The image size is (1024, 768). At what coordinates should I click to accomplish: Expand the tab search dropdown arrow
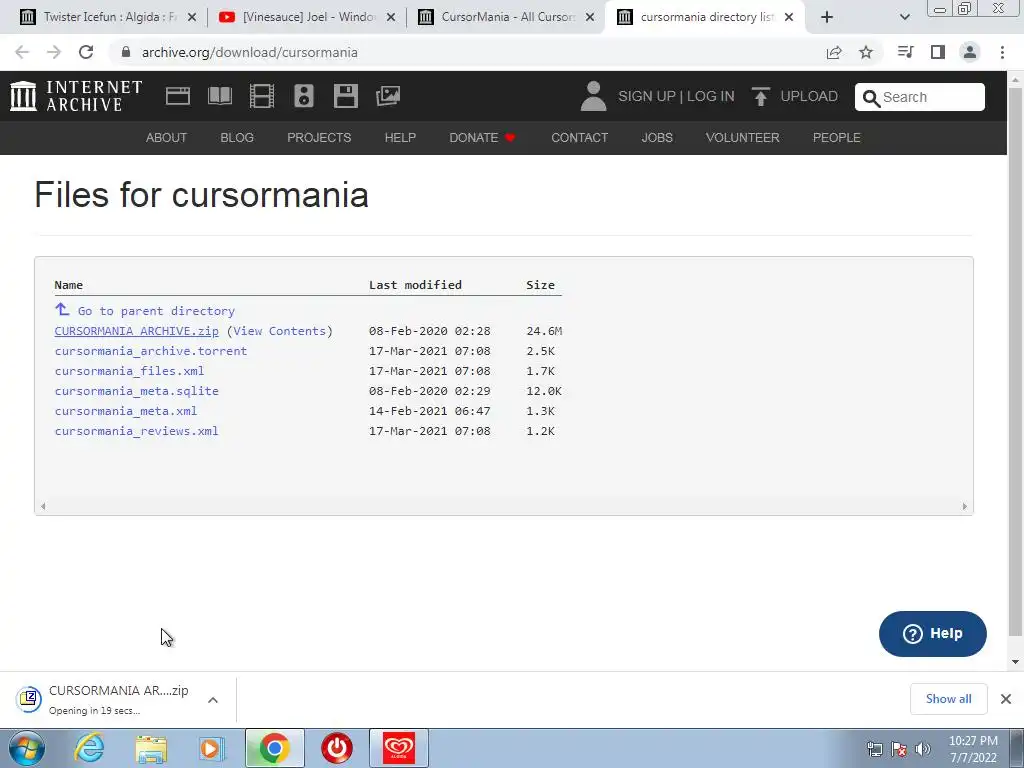pyautogui.click(x=904, y=17)
